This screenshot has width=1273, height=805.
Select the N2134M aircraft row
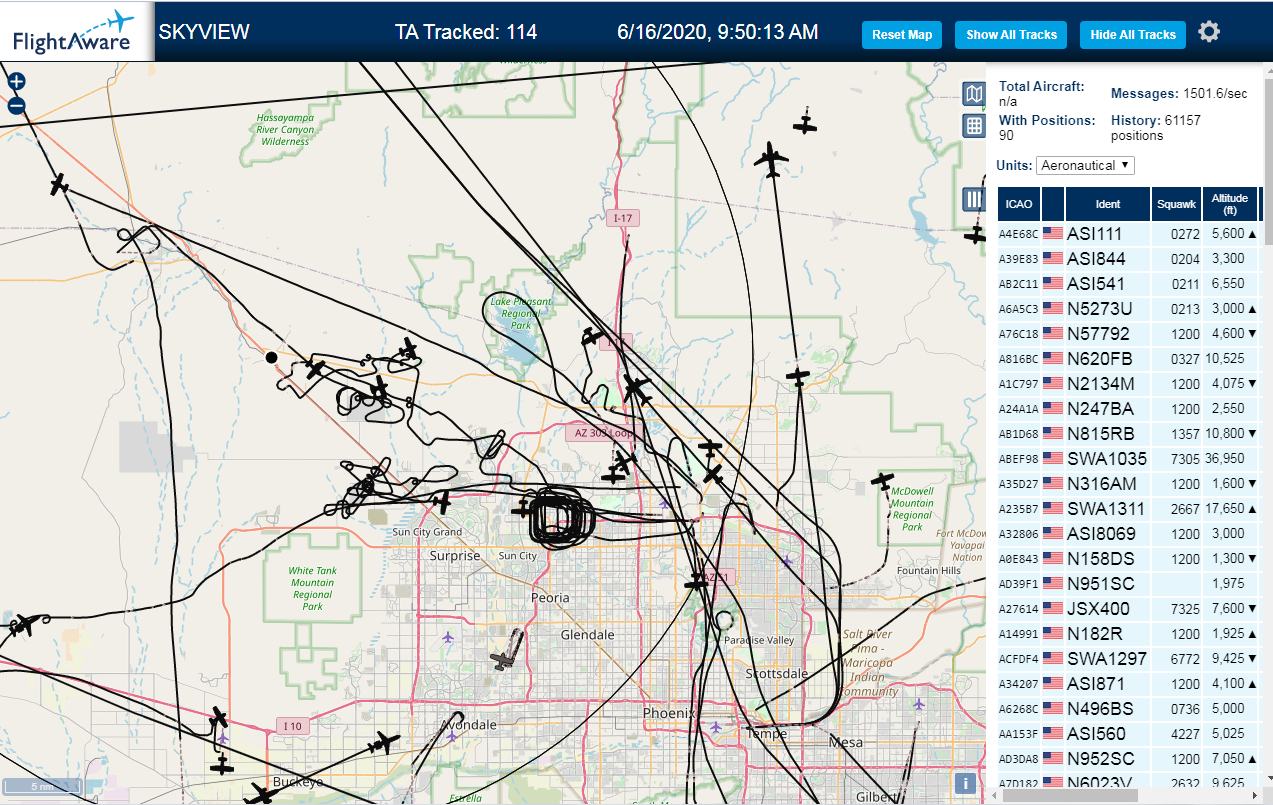tap(1130, 384)
